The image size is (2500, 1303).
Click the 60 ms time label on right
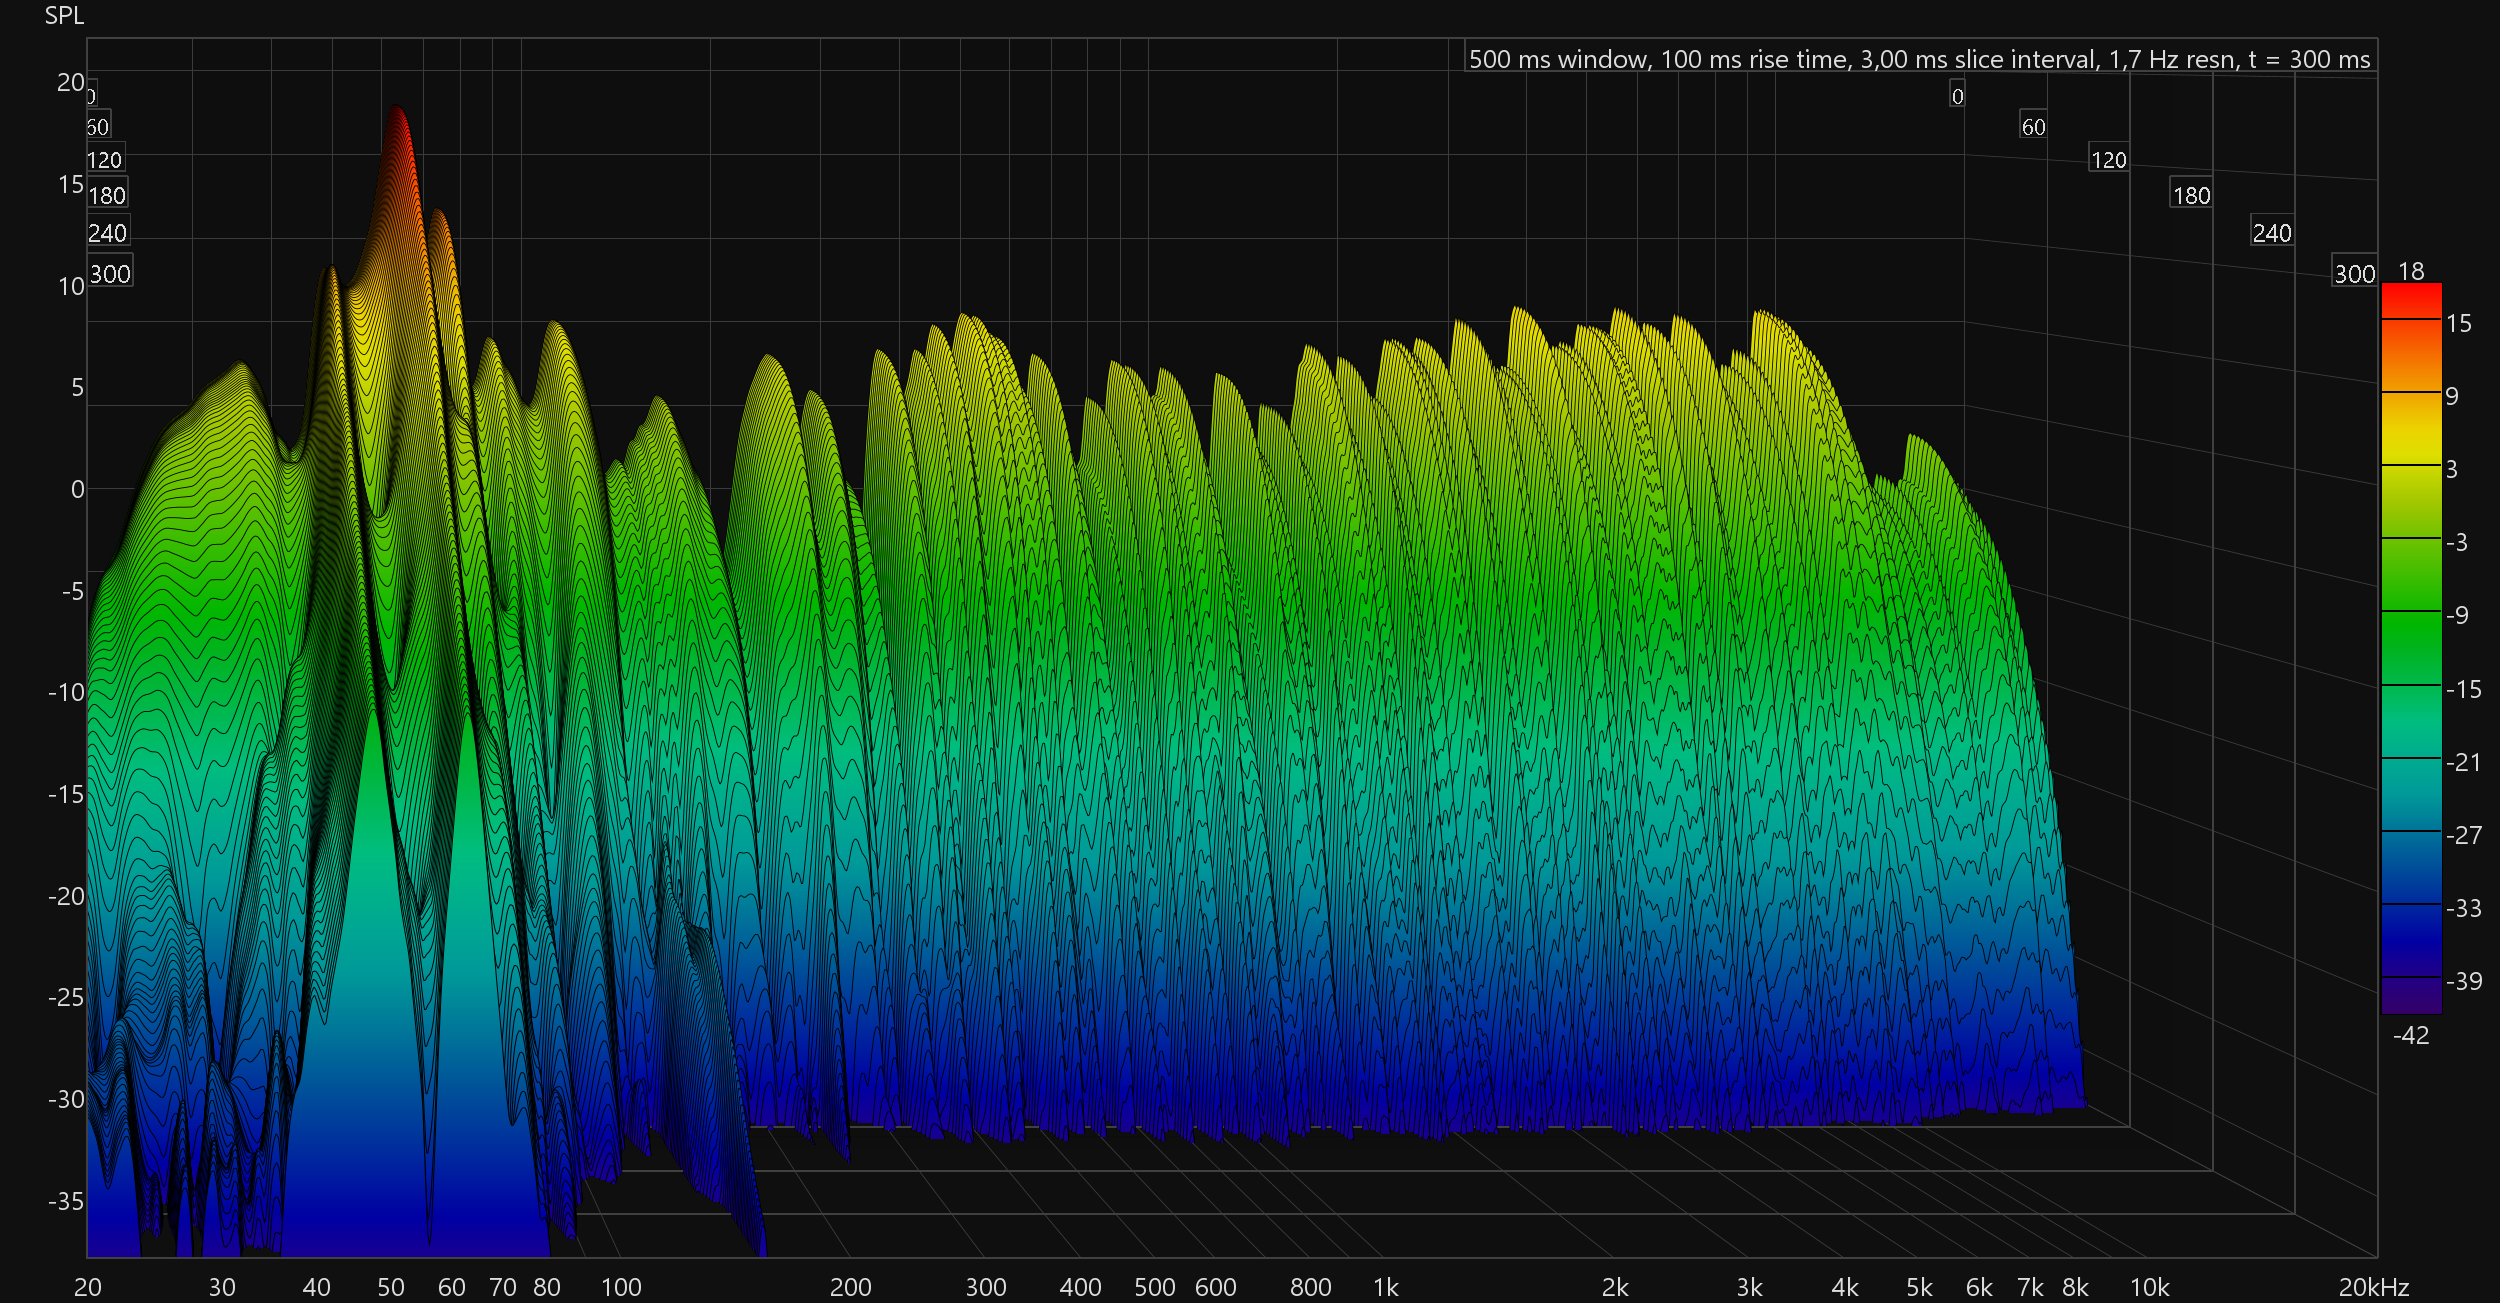pyautogui.click(x=2033, y=127)
